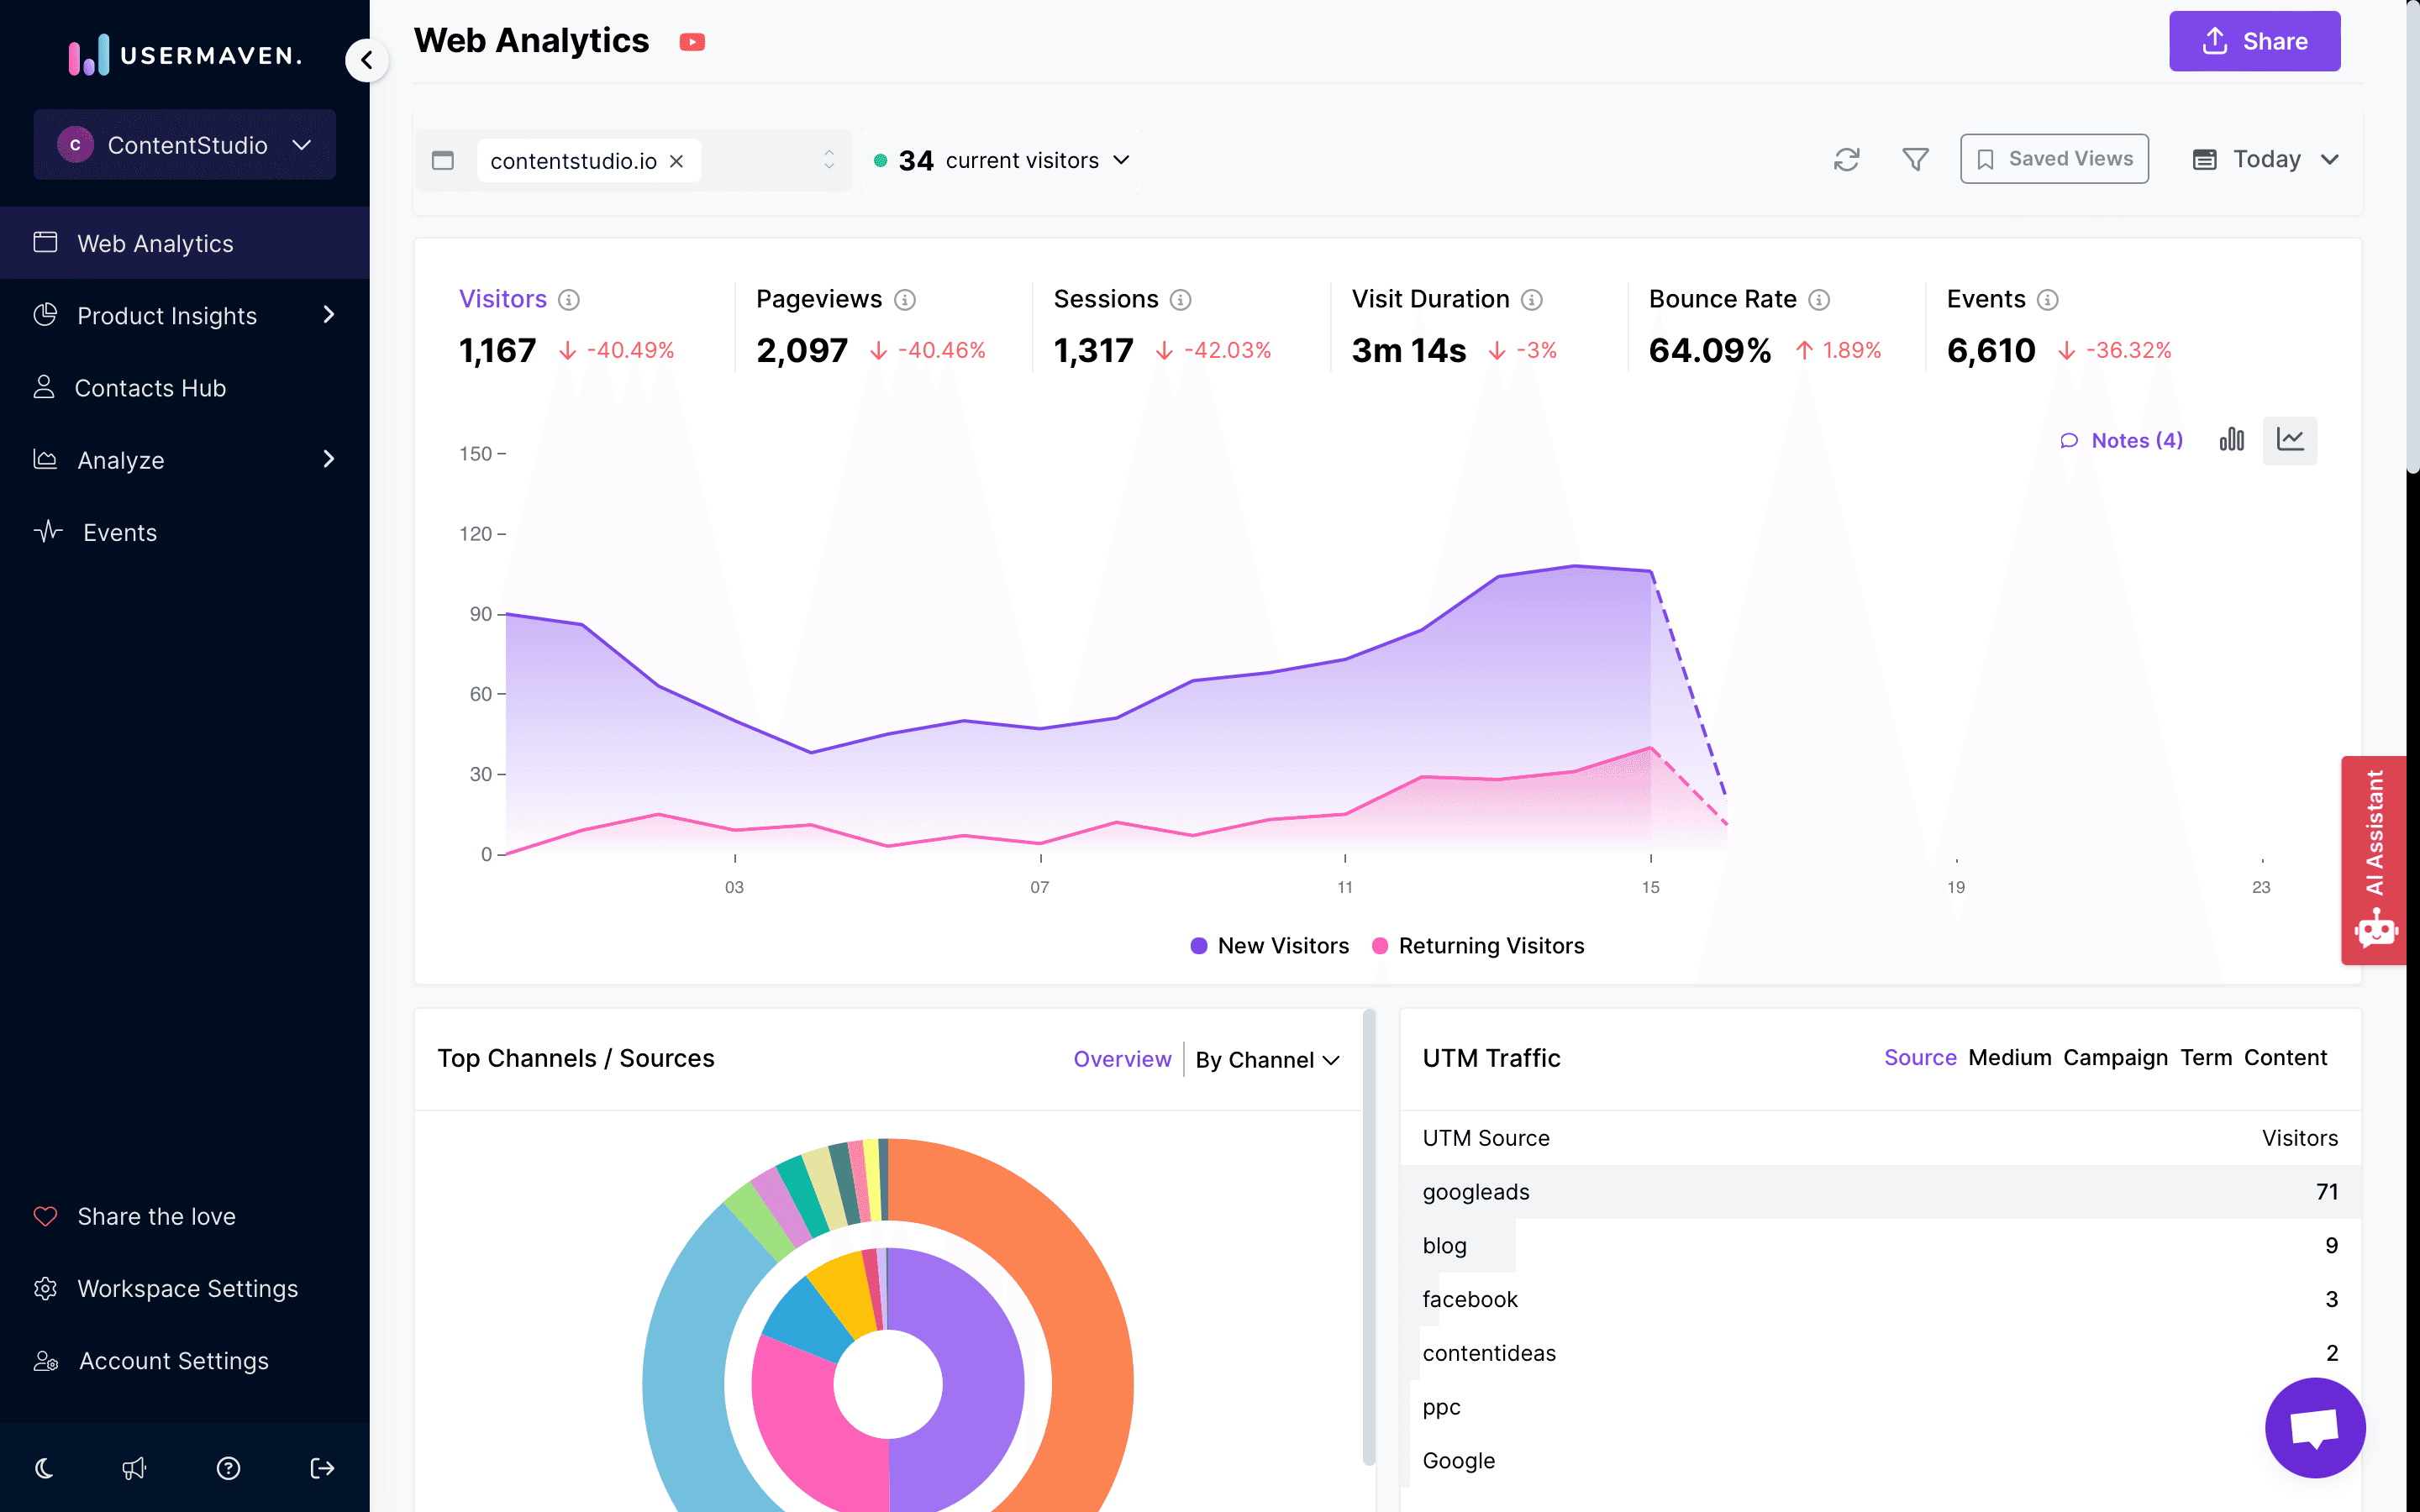
Task: Switch to line chart view
Action: tap(2291, 439)
